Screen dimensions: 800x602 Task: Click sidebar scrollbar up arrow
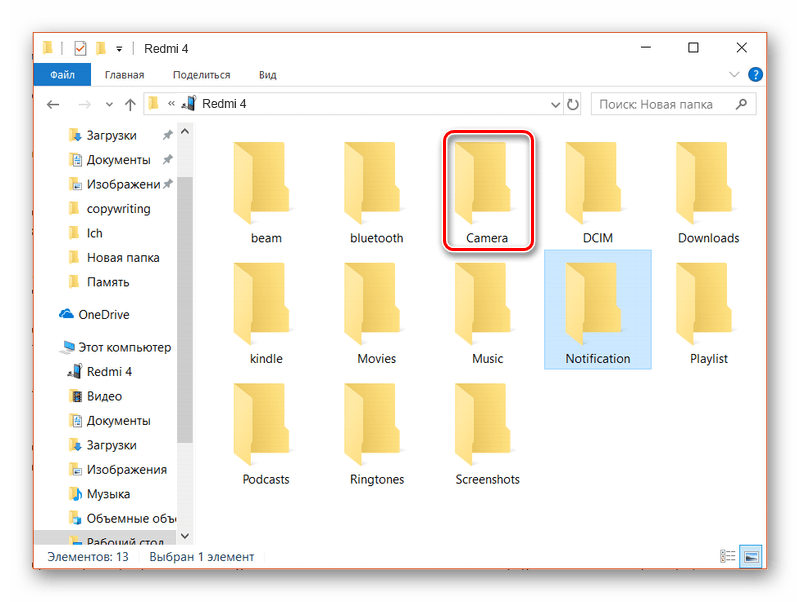(x=185, y=132)
